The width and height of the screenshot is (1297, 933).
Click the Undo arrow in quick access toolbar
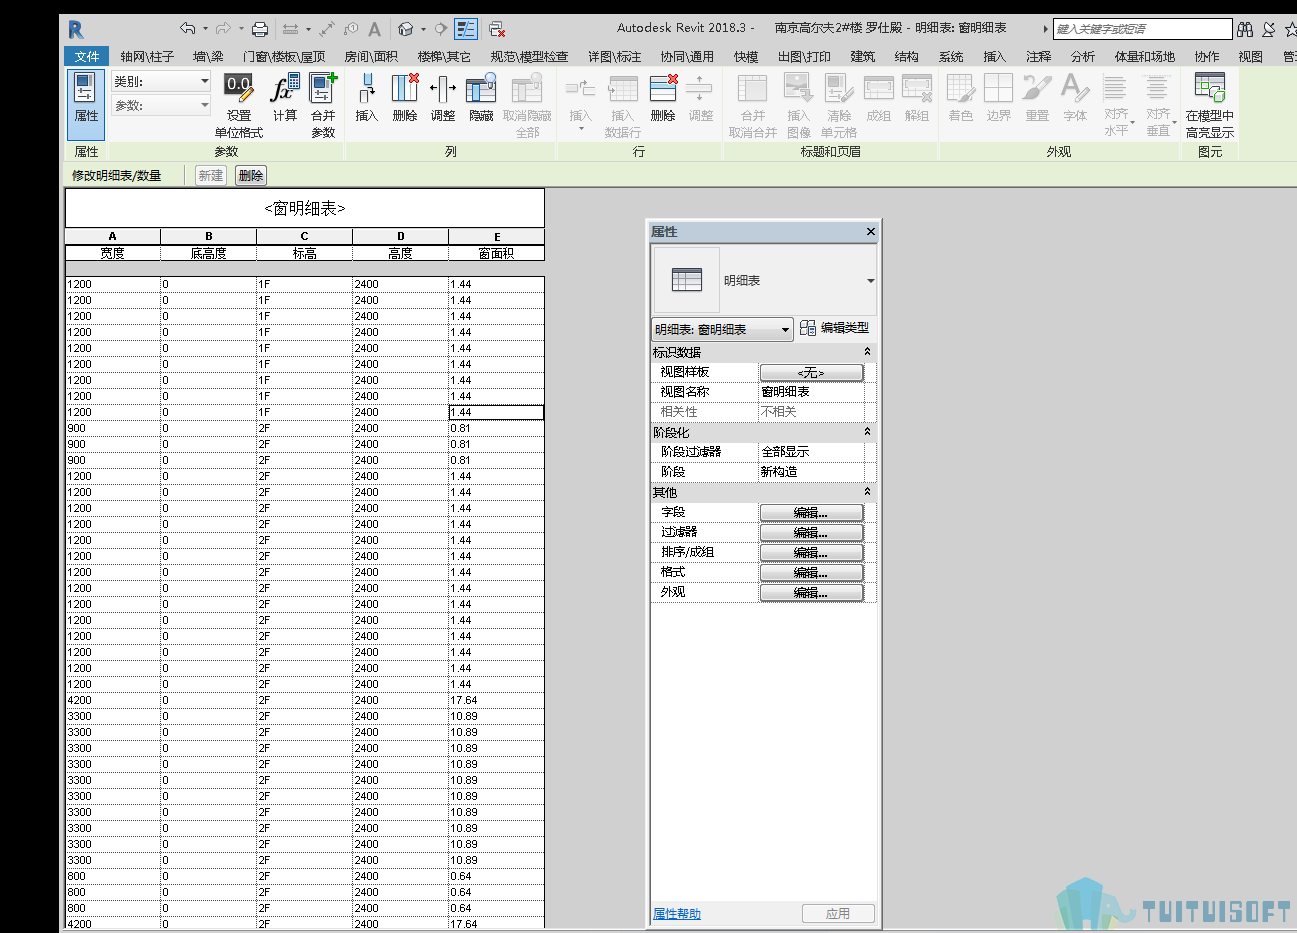[x=188, y=29]
